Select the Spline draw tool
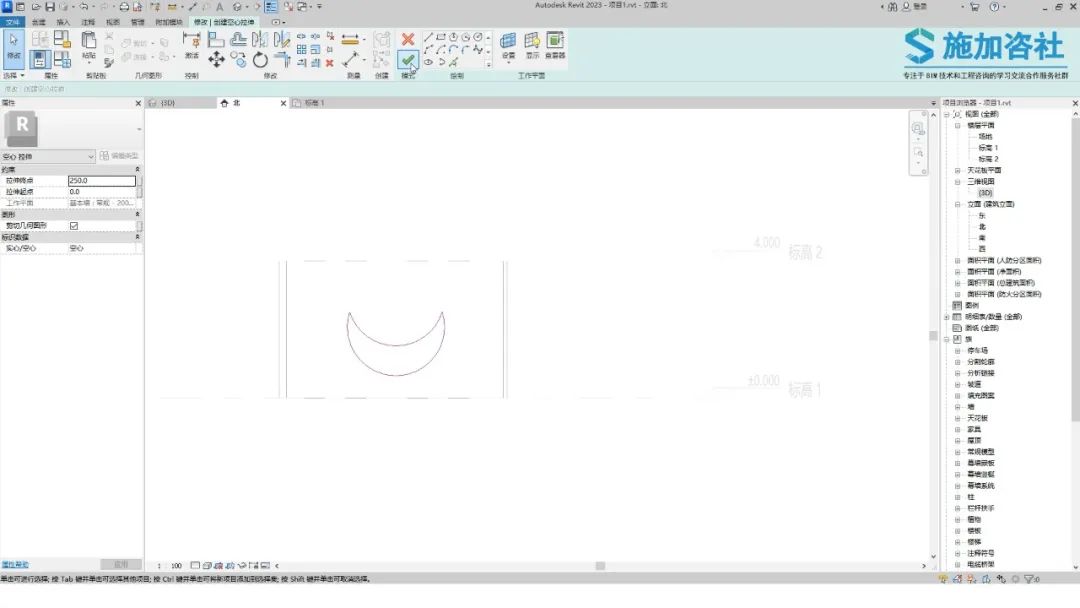1080x608 pixels. (478, 50)
